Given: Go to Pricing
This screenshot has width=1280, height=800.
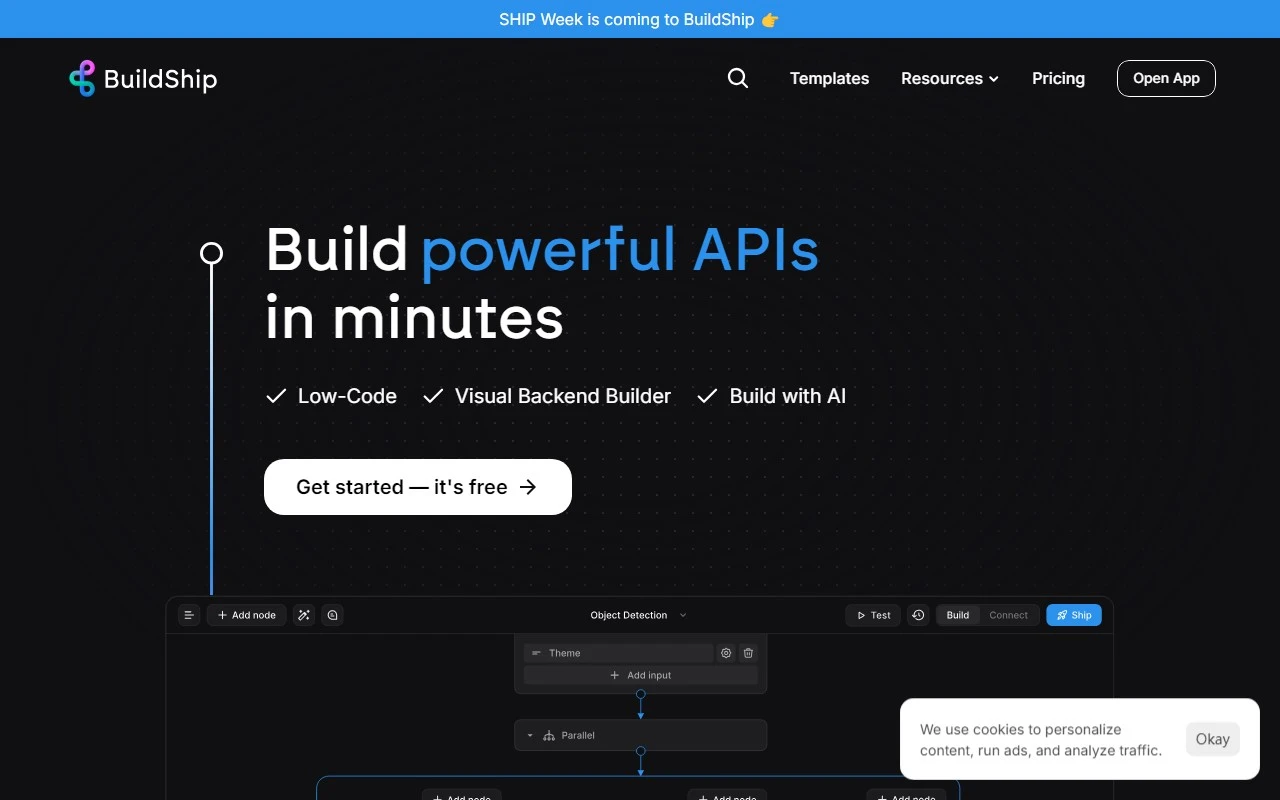Looking at the screenshot, I should tap(1058, 78).
